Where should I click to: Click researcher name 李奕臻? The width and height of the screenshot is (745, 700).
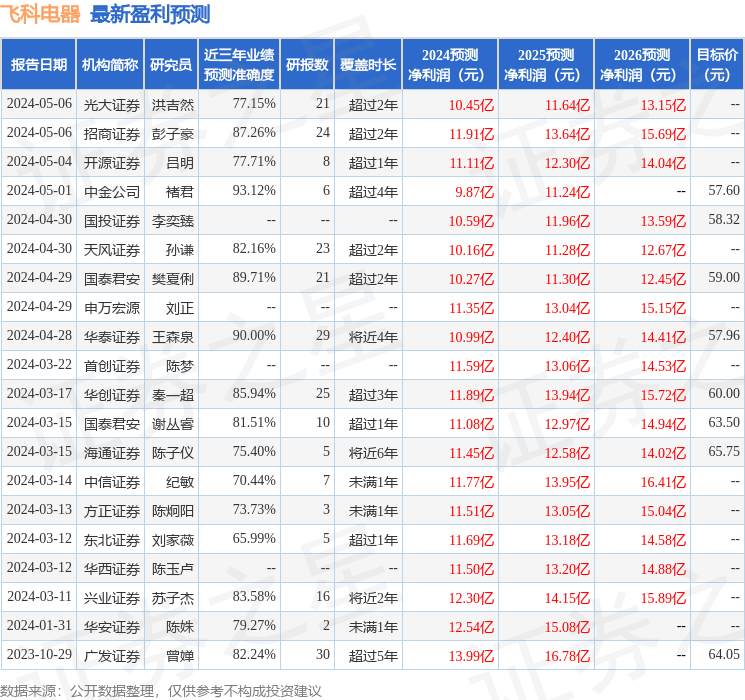tap(173, 221)
